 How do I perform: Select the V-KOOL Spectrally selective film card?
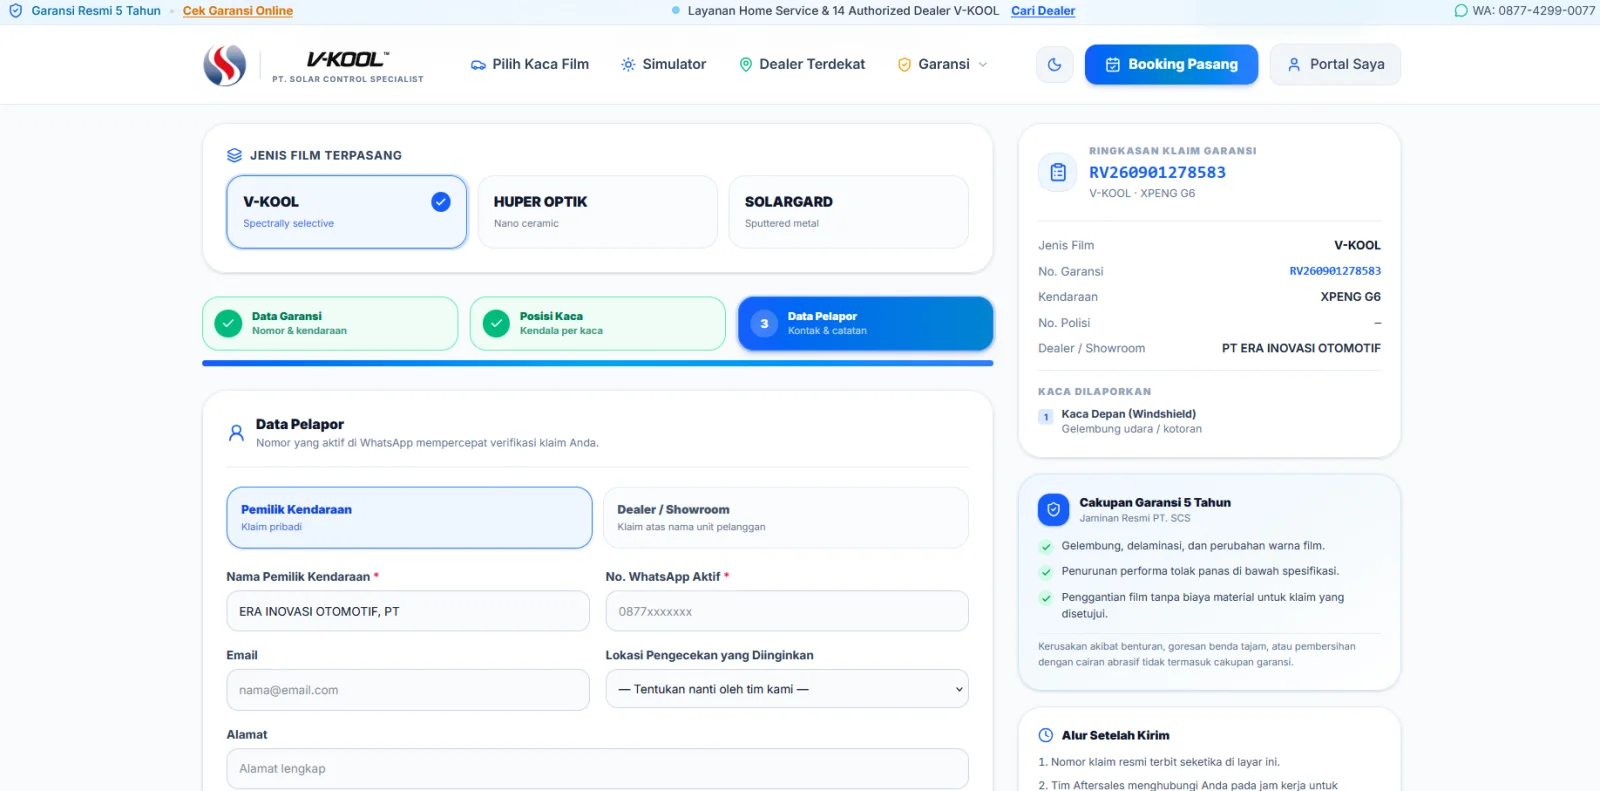[x=347, y=212]
